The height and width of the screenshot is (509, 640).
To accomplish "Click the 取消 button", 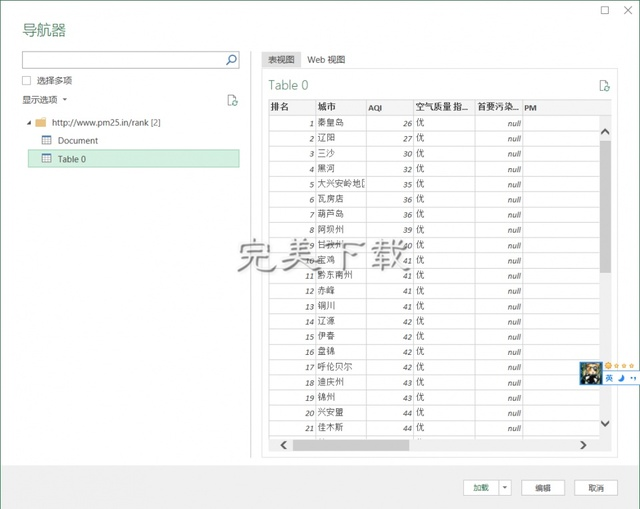I will [x=596, y=488].
